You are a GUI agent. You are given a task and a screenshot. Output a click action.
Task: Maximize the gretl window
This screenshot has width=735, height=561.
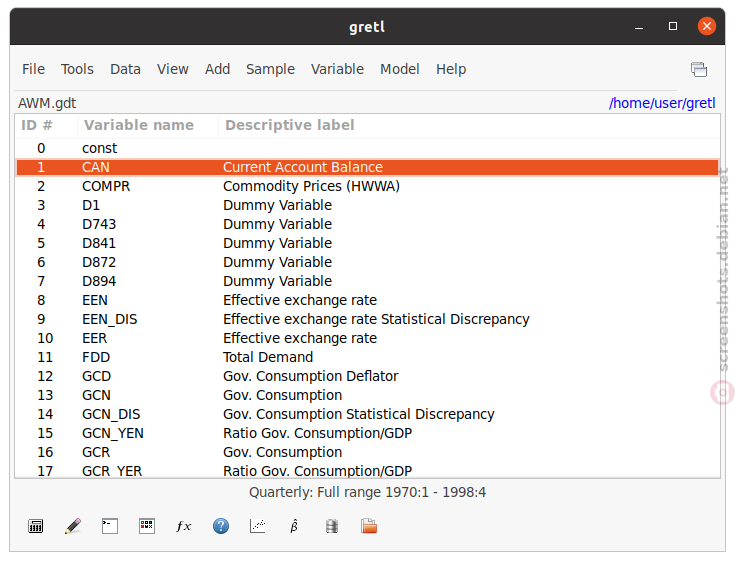pyautogui.click(x=673, y=26)
